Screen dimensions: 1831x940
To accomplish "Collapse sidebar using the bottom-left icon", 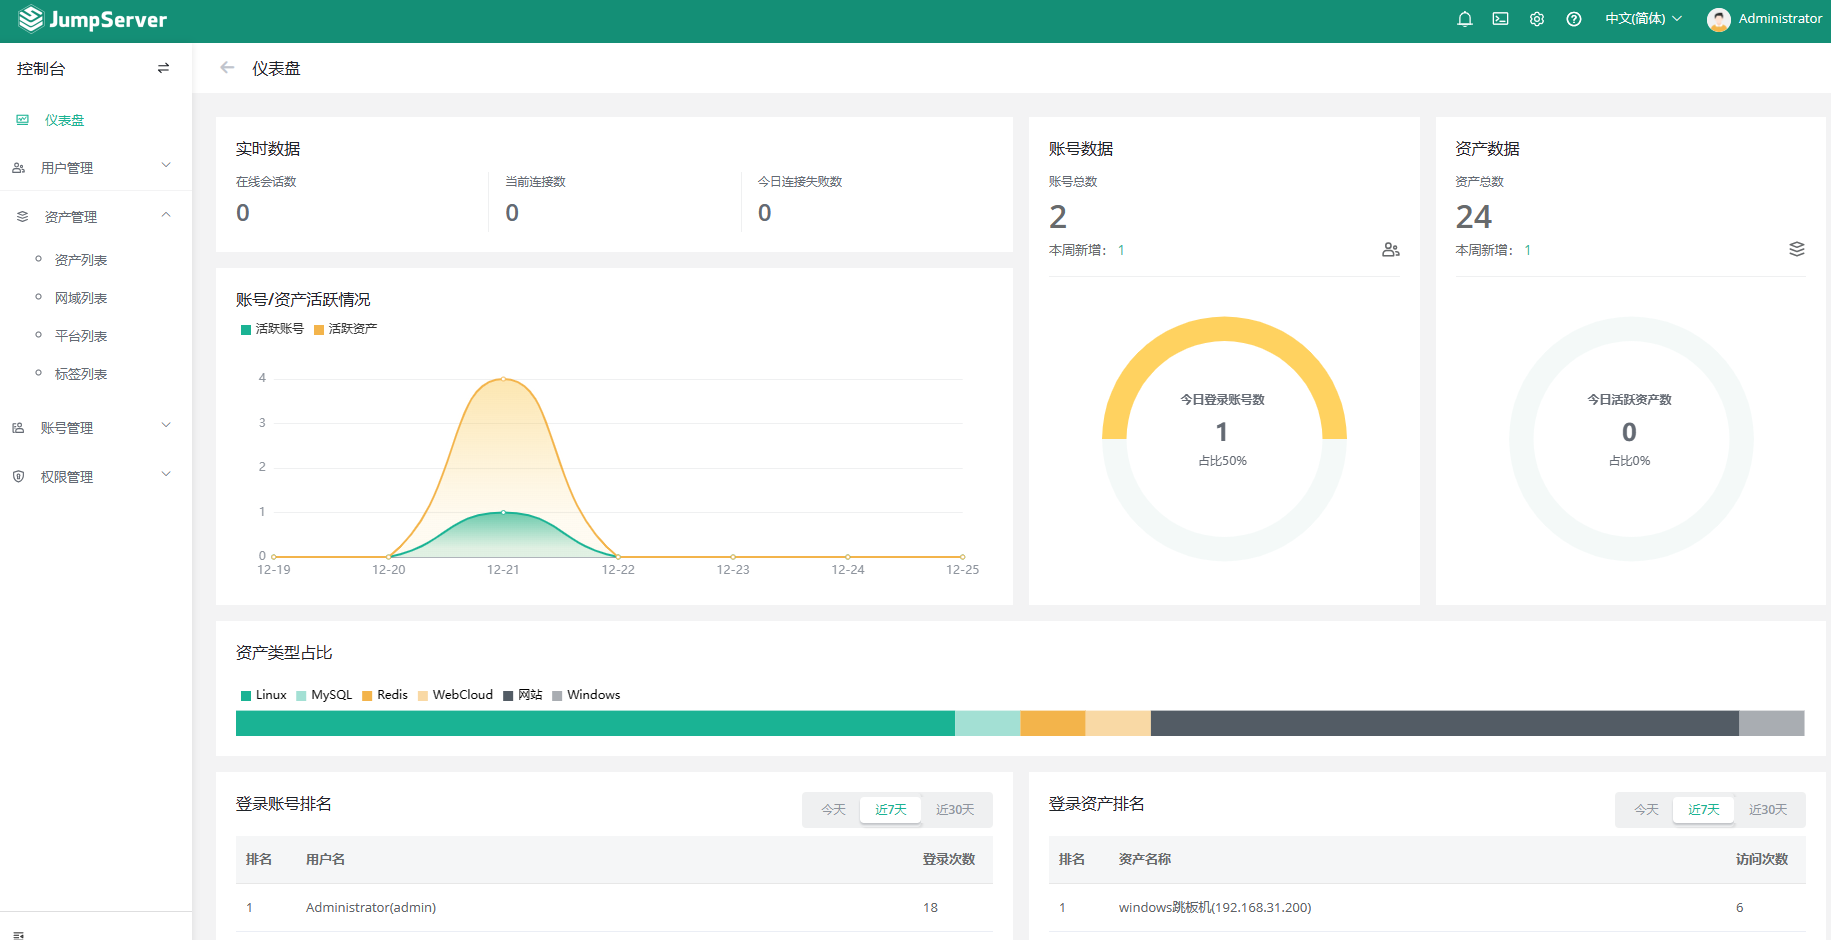I will pyautogui.click(x=18, y=935).
